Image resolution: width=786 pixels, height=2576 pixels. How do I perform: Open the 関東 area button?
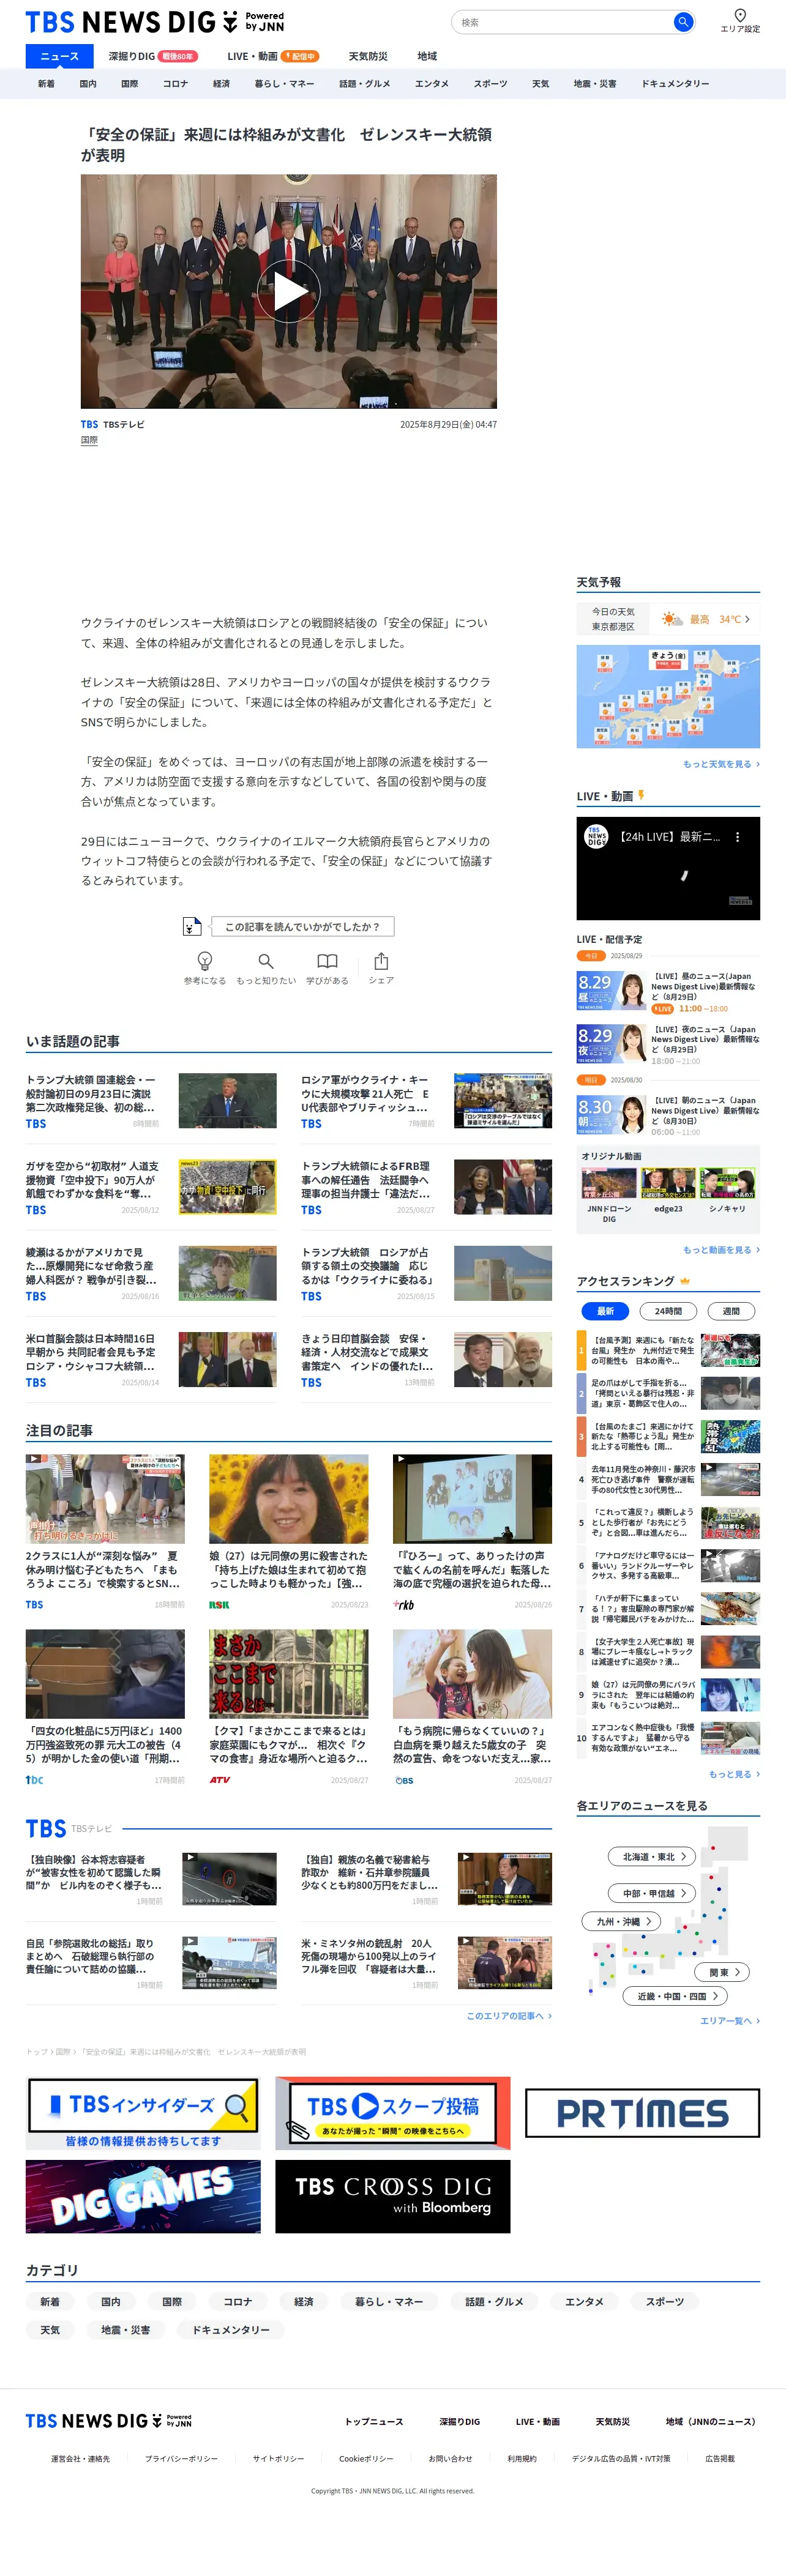(x=721, y=1972)
